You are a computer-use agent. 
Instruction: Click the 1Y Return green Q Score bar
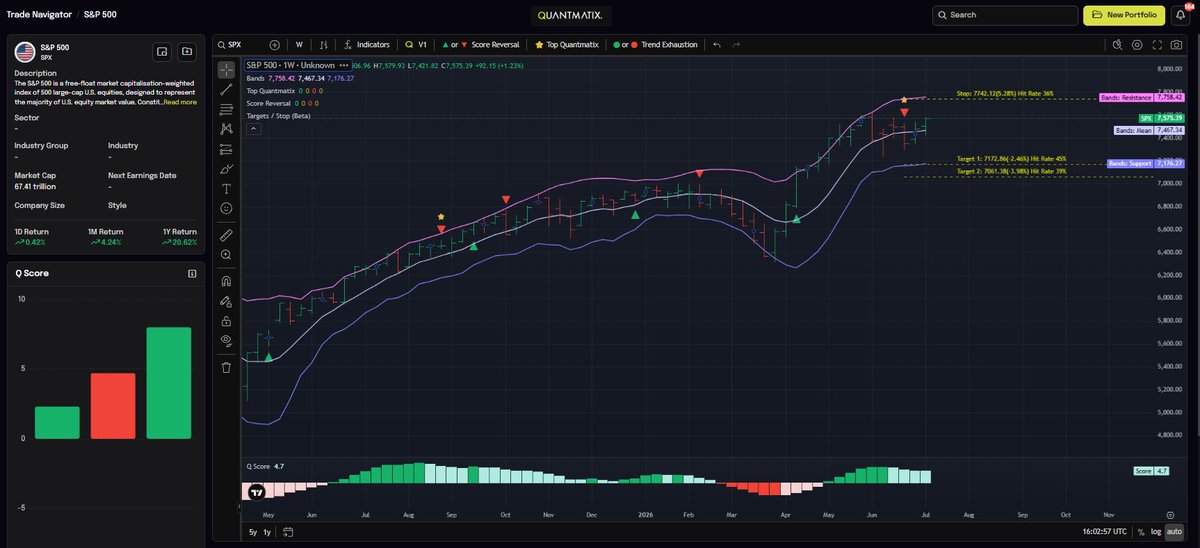(x=168, y=383)
